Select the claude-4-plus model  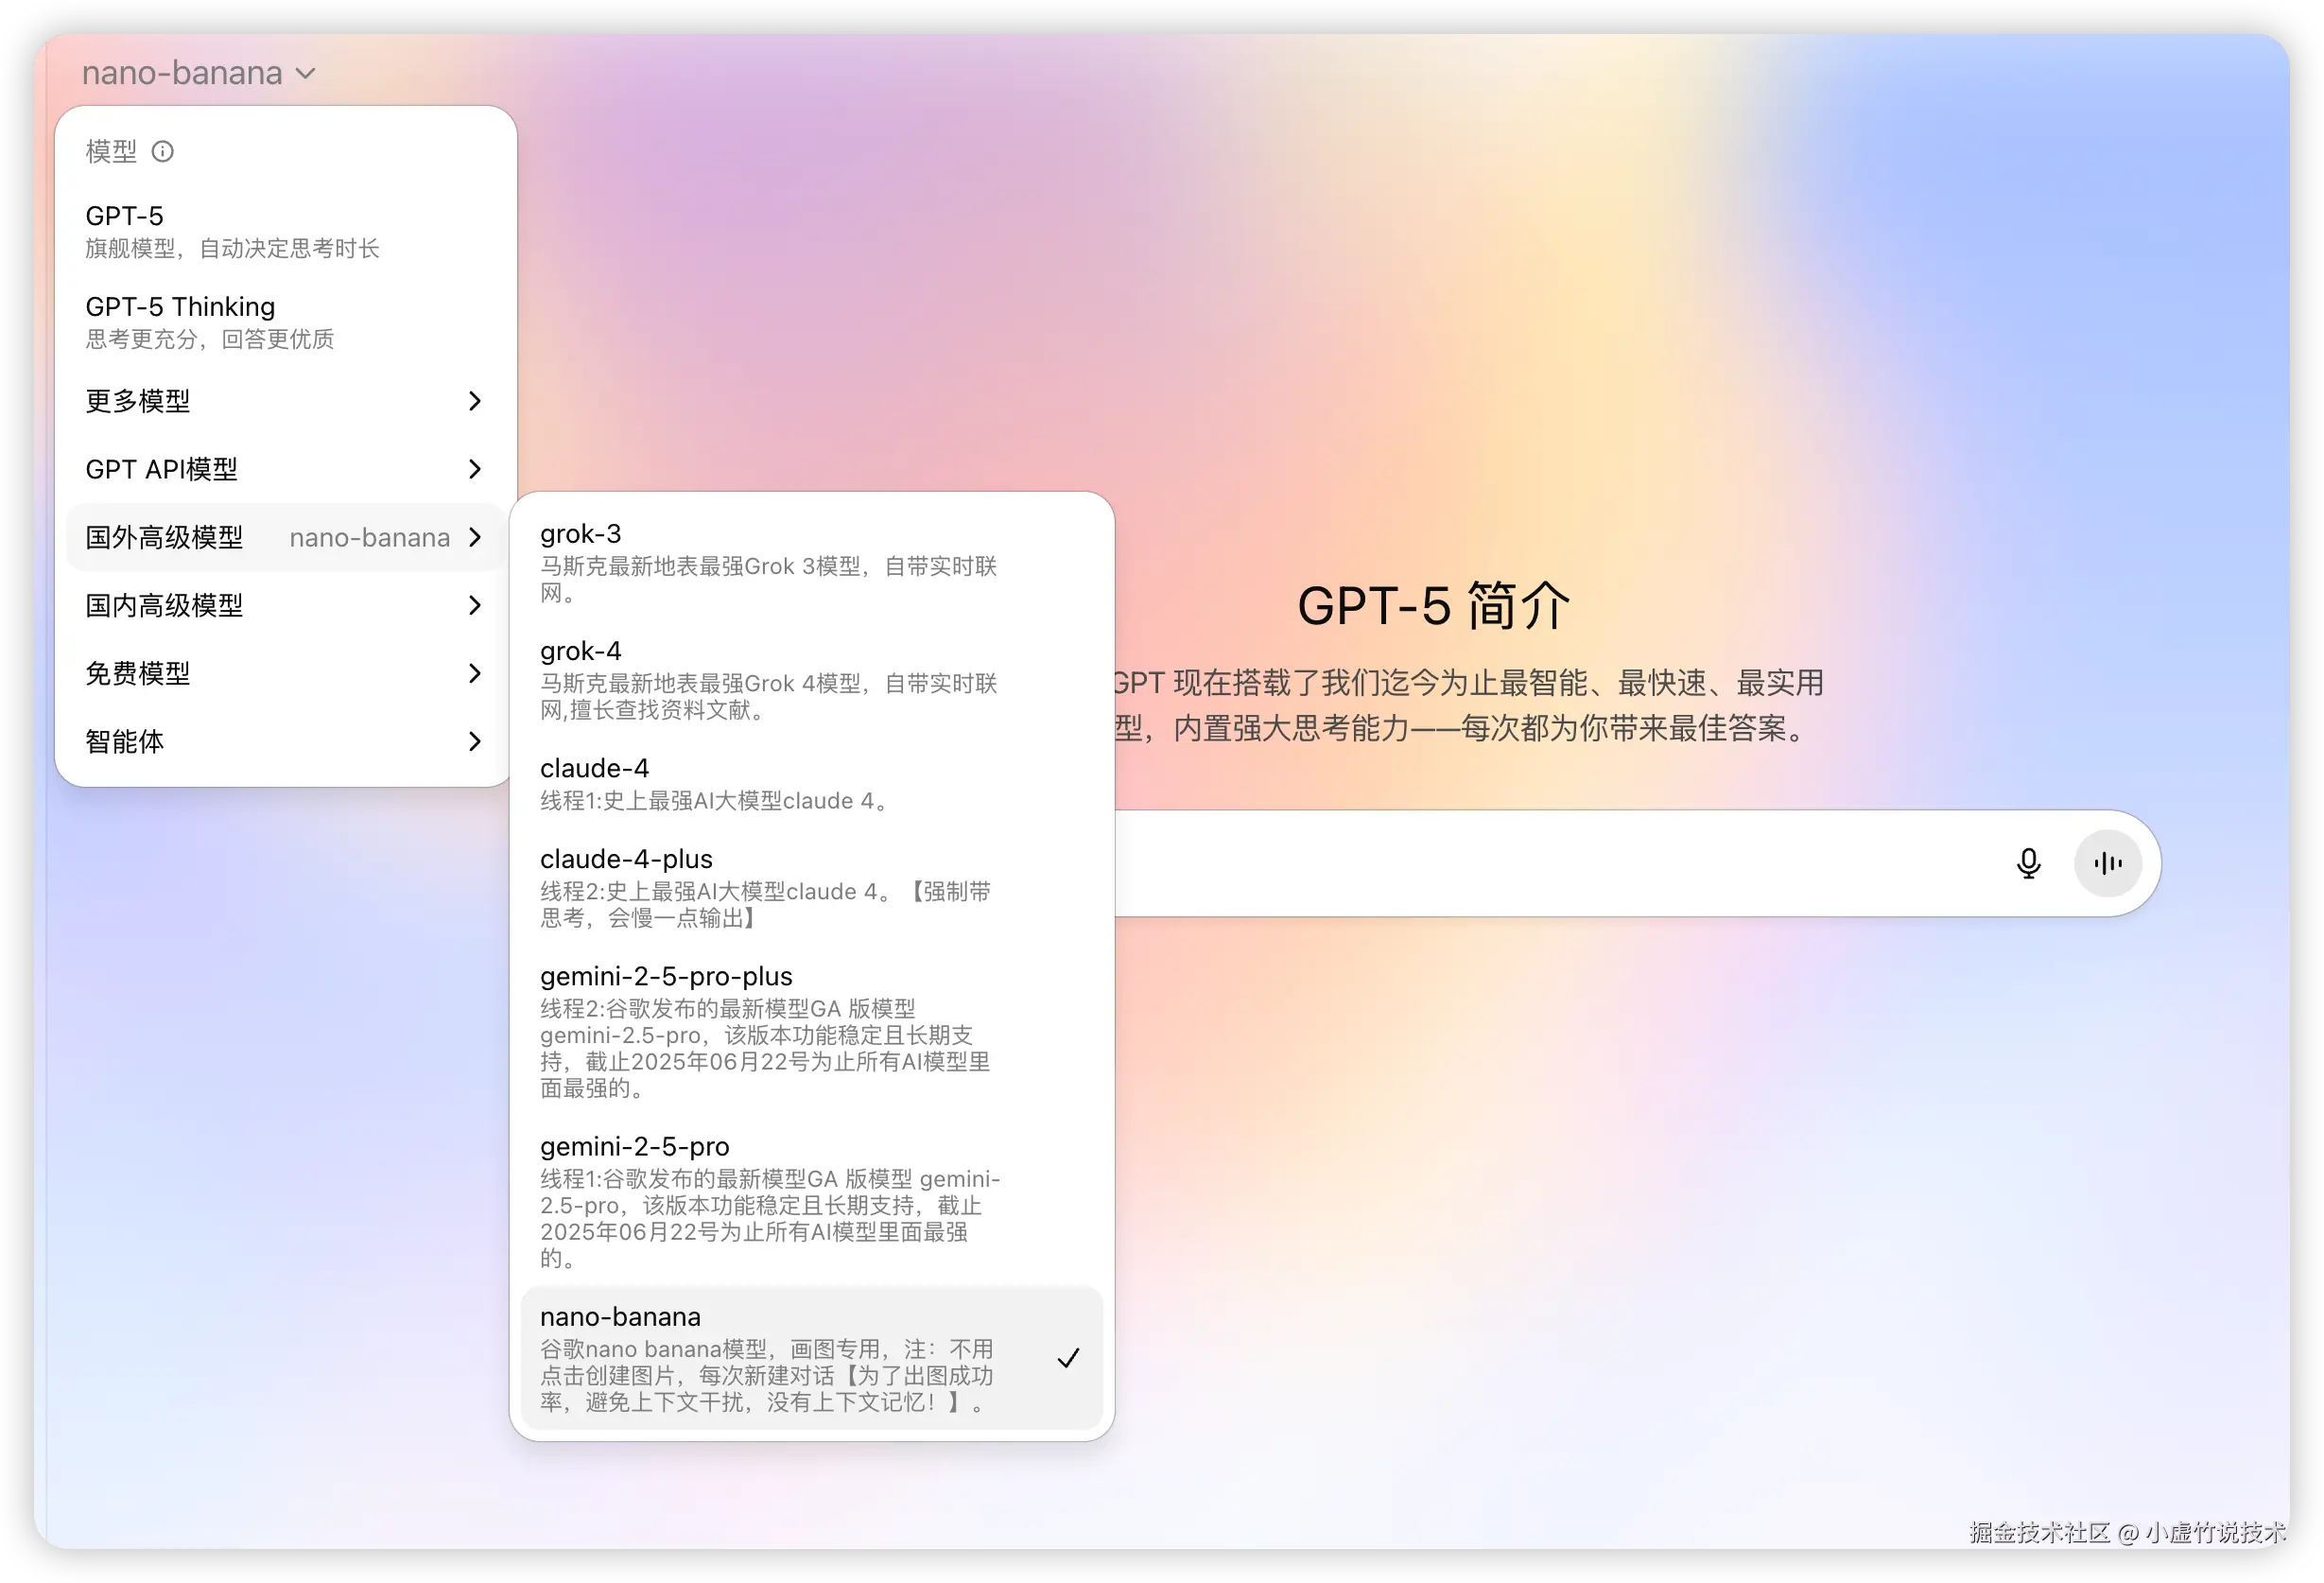tap(626, 858)
